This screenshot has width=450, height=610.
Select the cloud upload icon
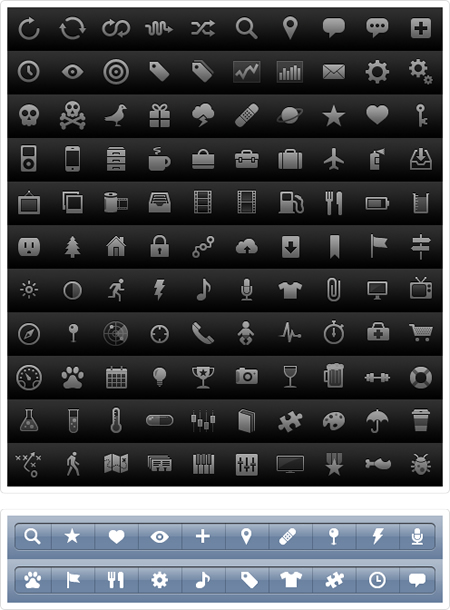(x=247, y=247)
